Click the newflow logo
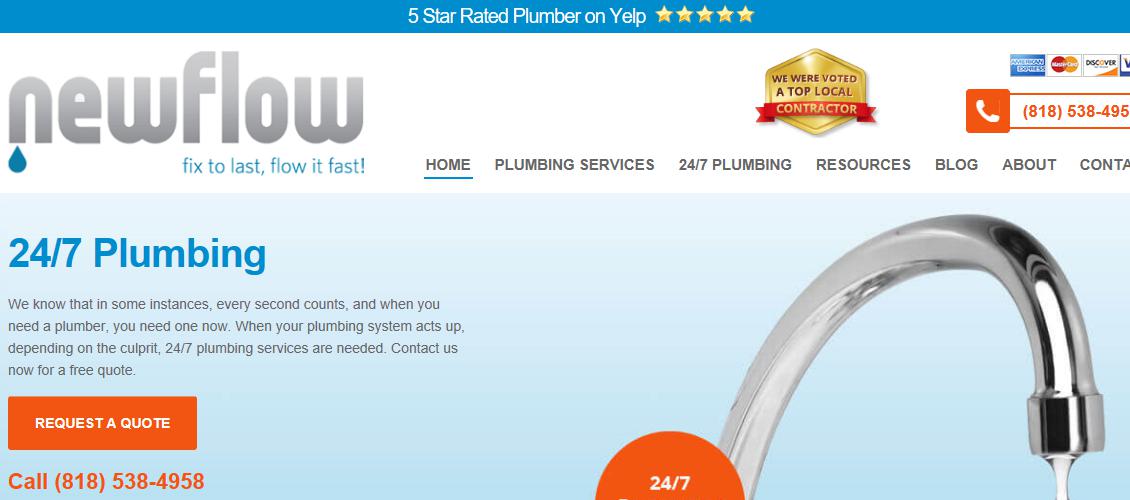Image resolution: width=1130 pixels, height=500 pixels. pyautogui.click(x=187, y=112)
